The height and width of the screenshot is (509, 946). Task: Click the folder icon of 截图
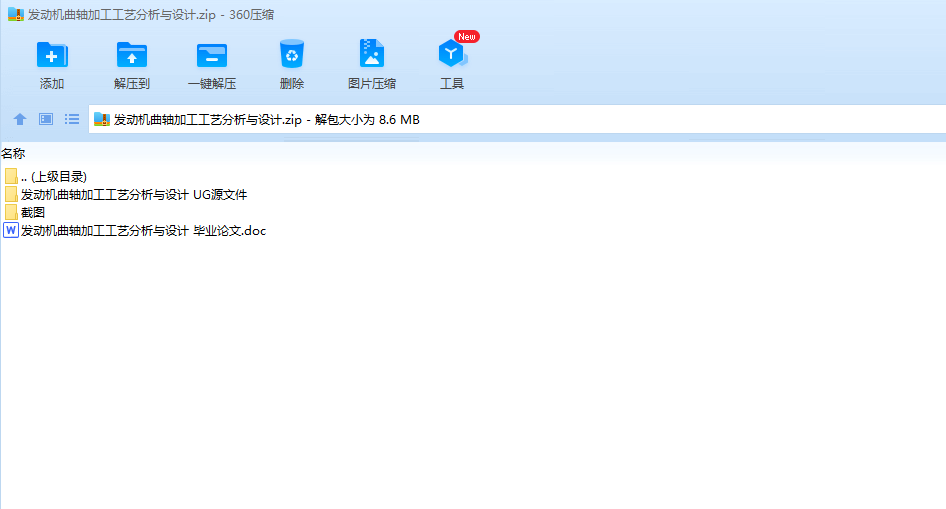11,212
